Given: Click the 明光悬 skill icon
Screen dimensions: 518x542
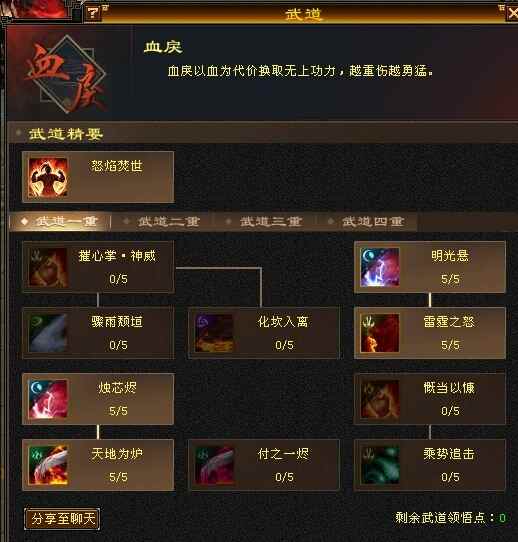Looking at the screenshot, I should pos(380,267).
